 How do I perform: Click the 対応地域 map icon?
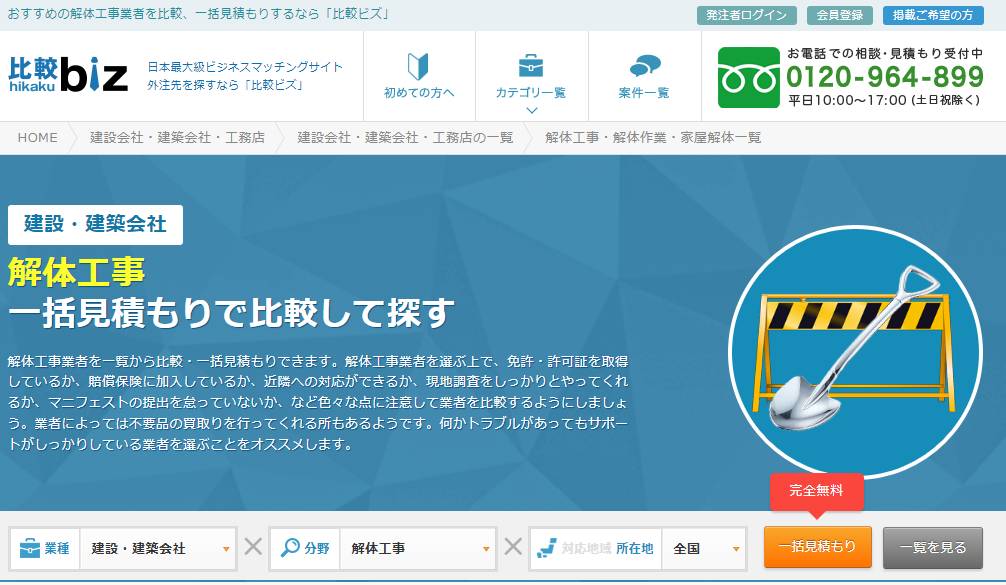pos(547,548)
